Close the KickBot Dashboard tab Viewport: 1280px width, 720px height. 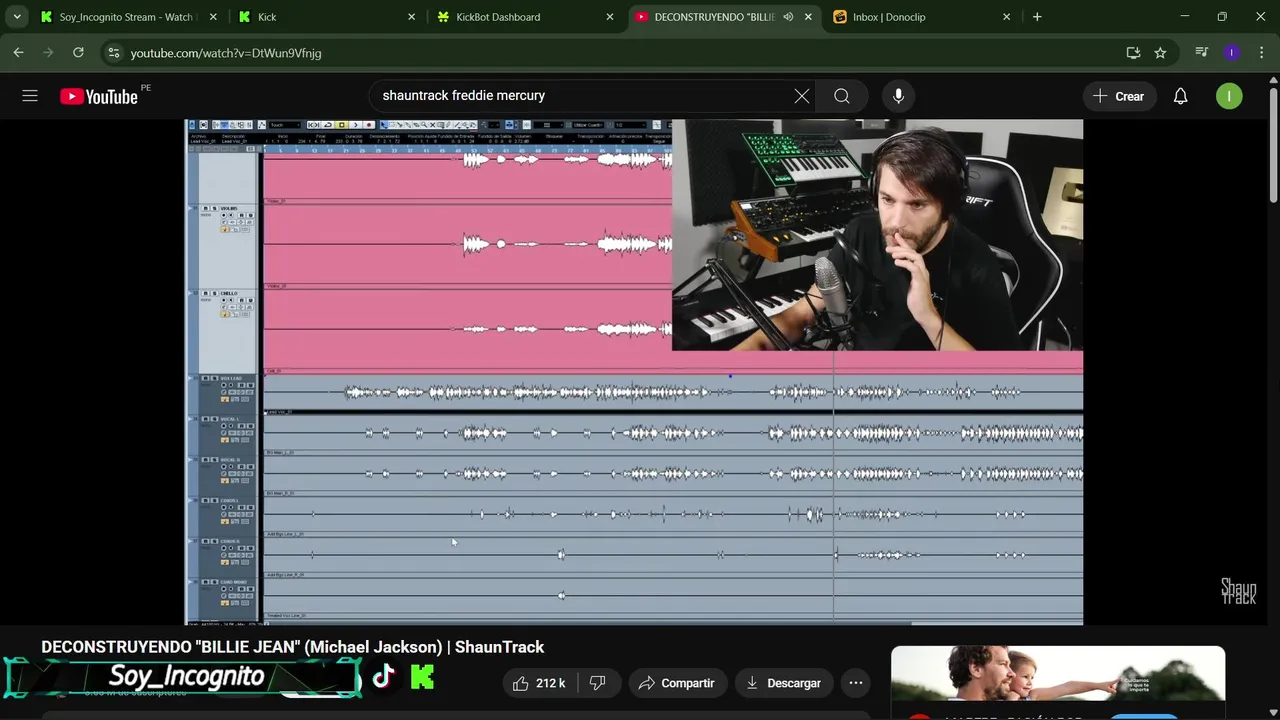click(610, 17)
